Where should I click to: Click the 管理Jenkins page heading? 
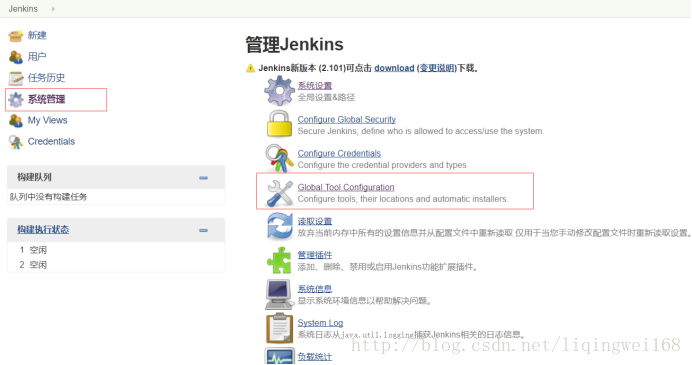click(x=294, y=45)
